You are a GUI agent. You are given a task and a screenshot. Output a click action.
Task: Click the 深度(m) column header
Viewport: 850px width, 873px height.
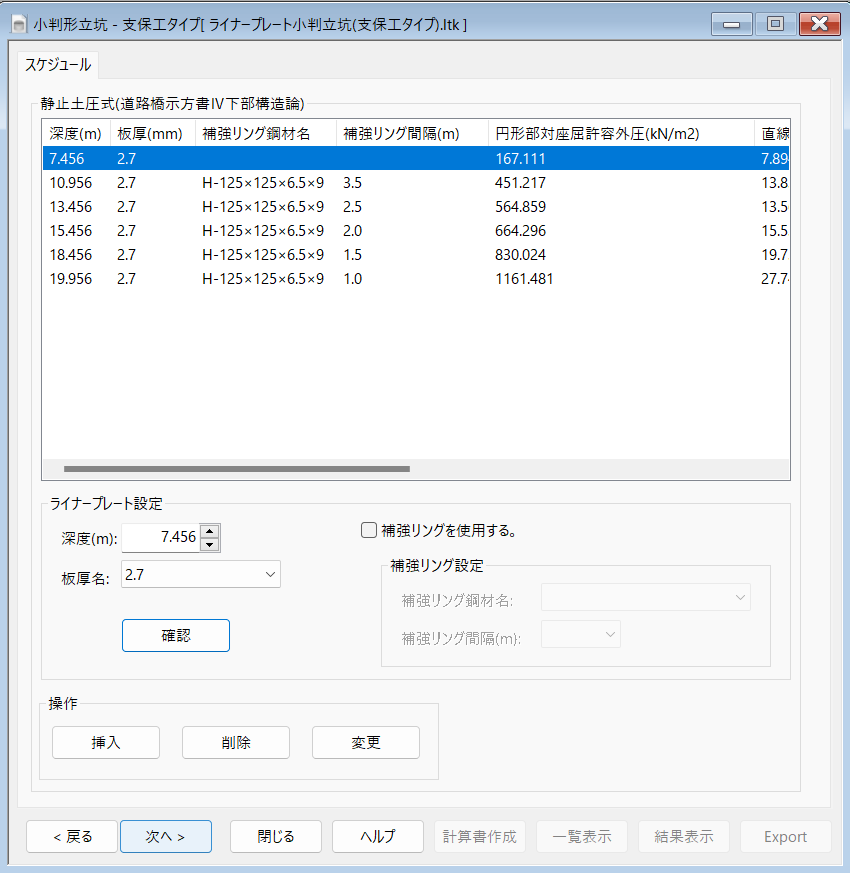76,133
